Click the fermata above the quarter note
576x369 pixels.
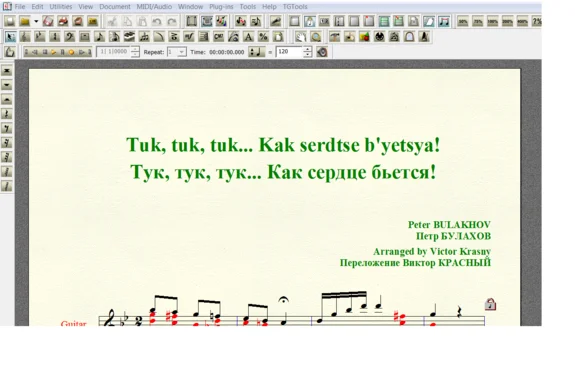(283, 300)
